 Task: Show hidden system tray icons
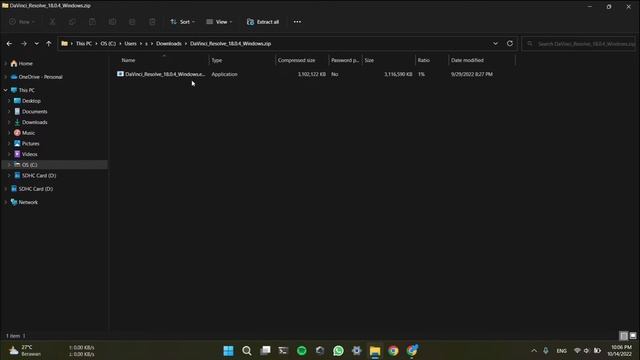(534, 351)
